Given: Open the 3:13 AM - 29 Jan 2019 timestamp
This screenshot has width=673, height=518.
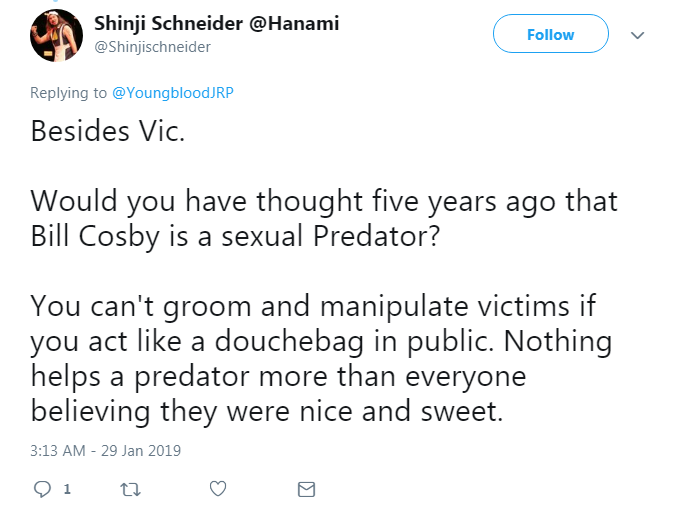Looking at the screenshot, I should point(106,451).
